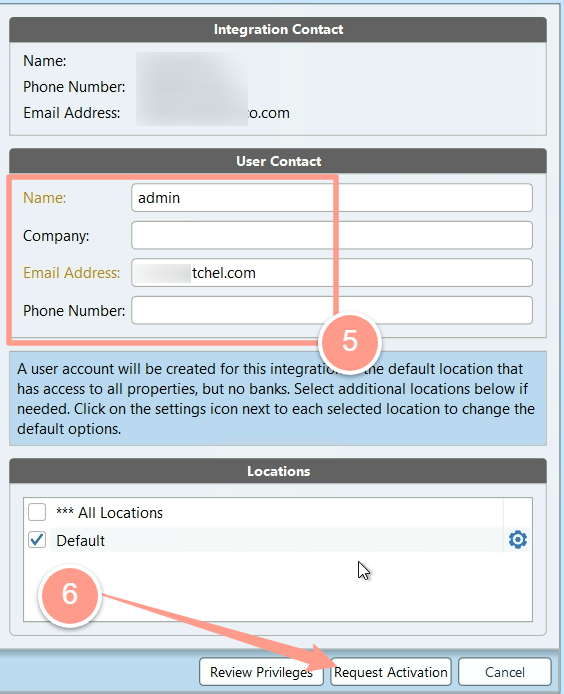Click the yellow Name label in User Contact
Viewport: 564px width, 694px height.
click(44, 197)
